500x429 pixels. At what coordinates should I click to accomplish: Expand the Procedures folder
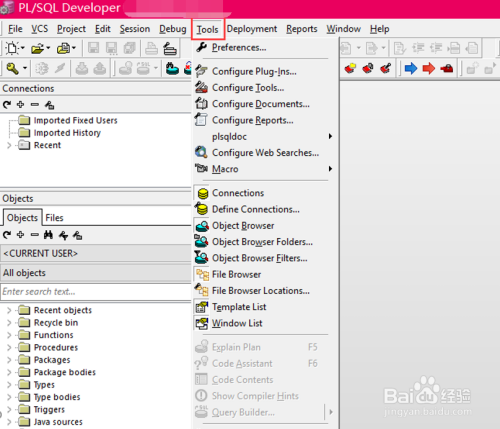[9, 348]
